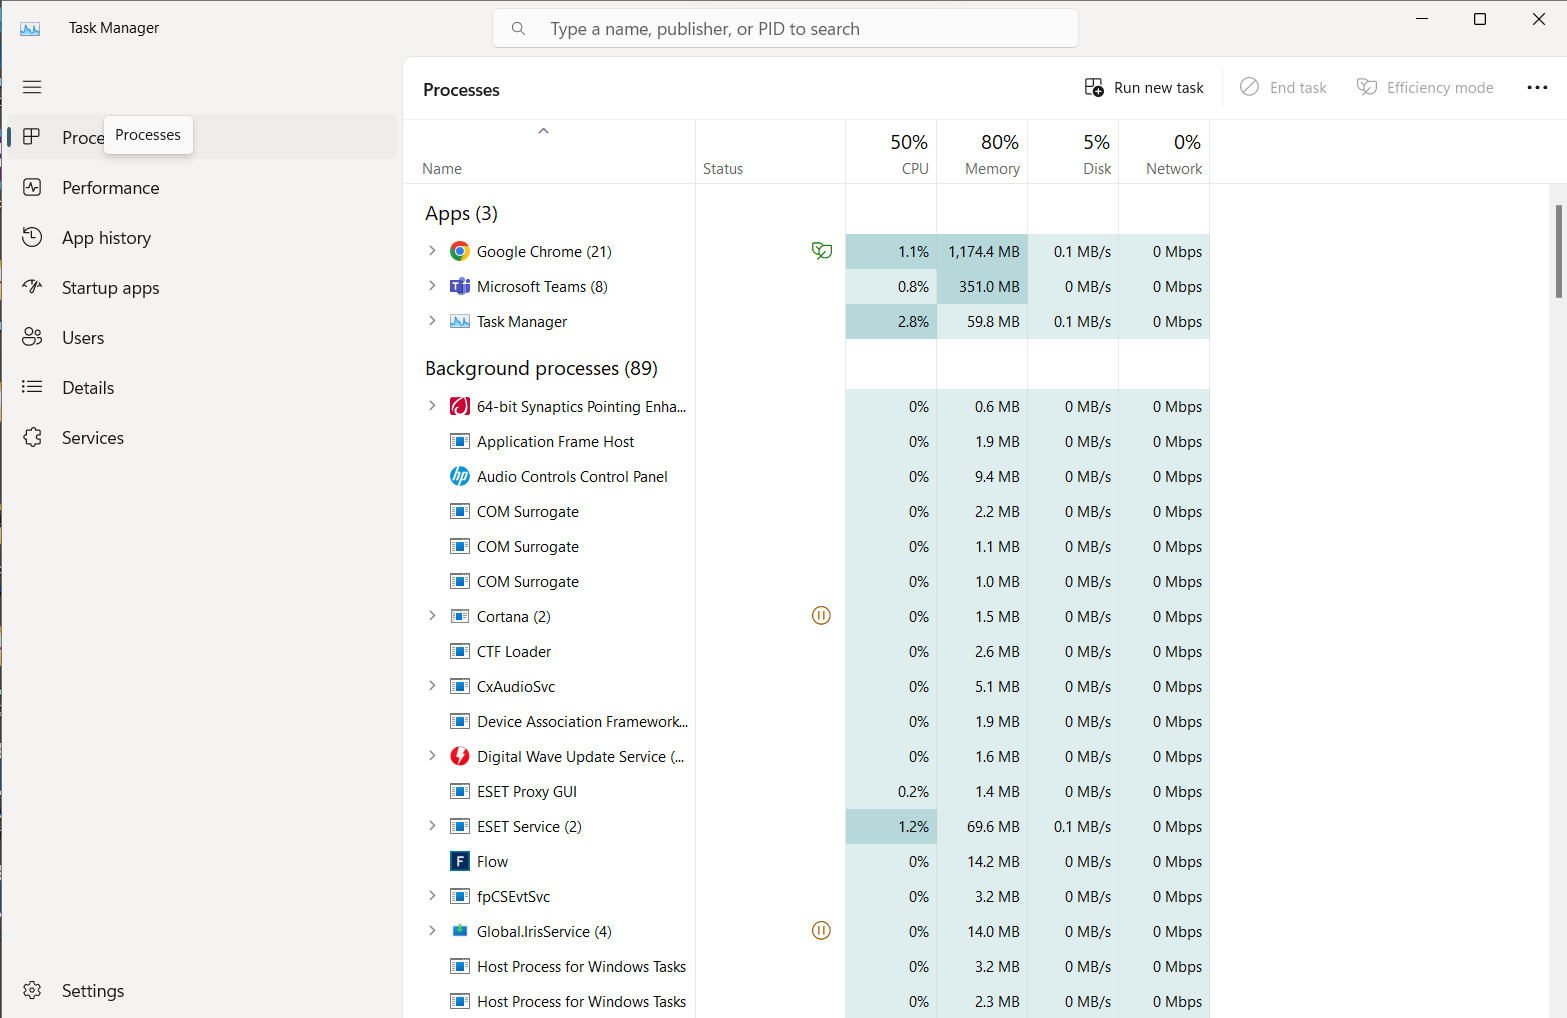Image resolution: width=1567 pixels, height=1018 pixels.
Task: Sort by the Memory column header
Action: point(982,153)
